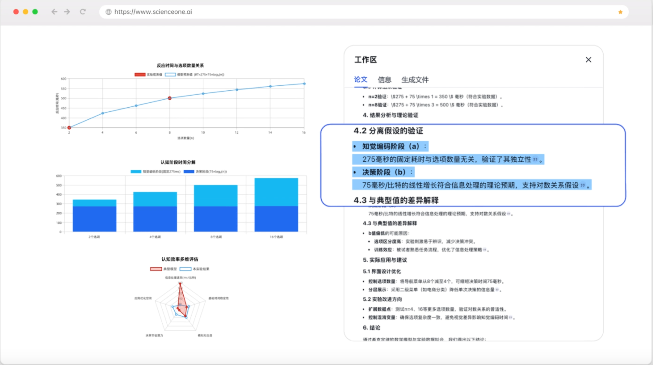Click the 认知阶段时间分解 chart title

(x=178, y=162)
